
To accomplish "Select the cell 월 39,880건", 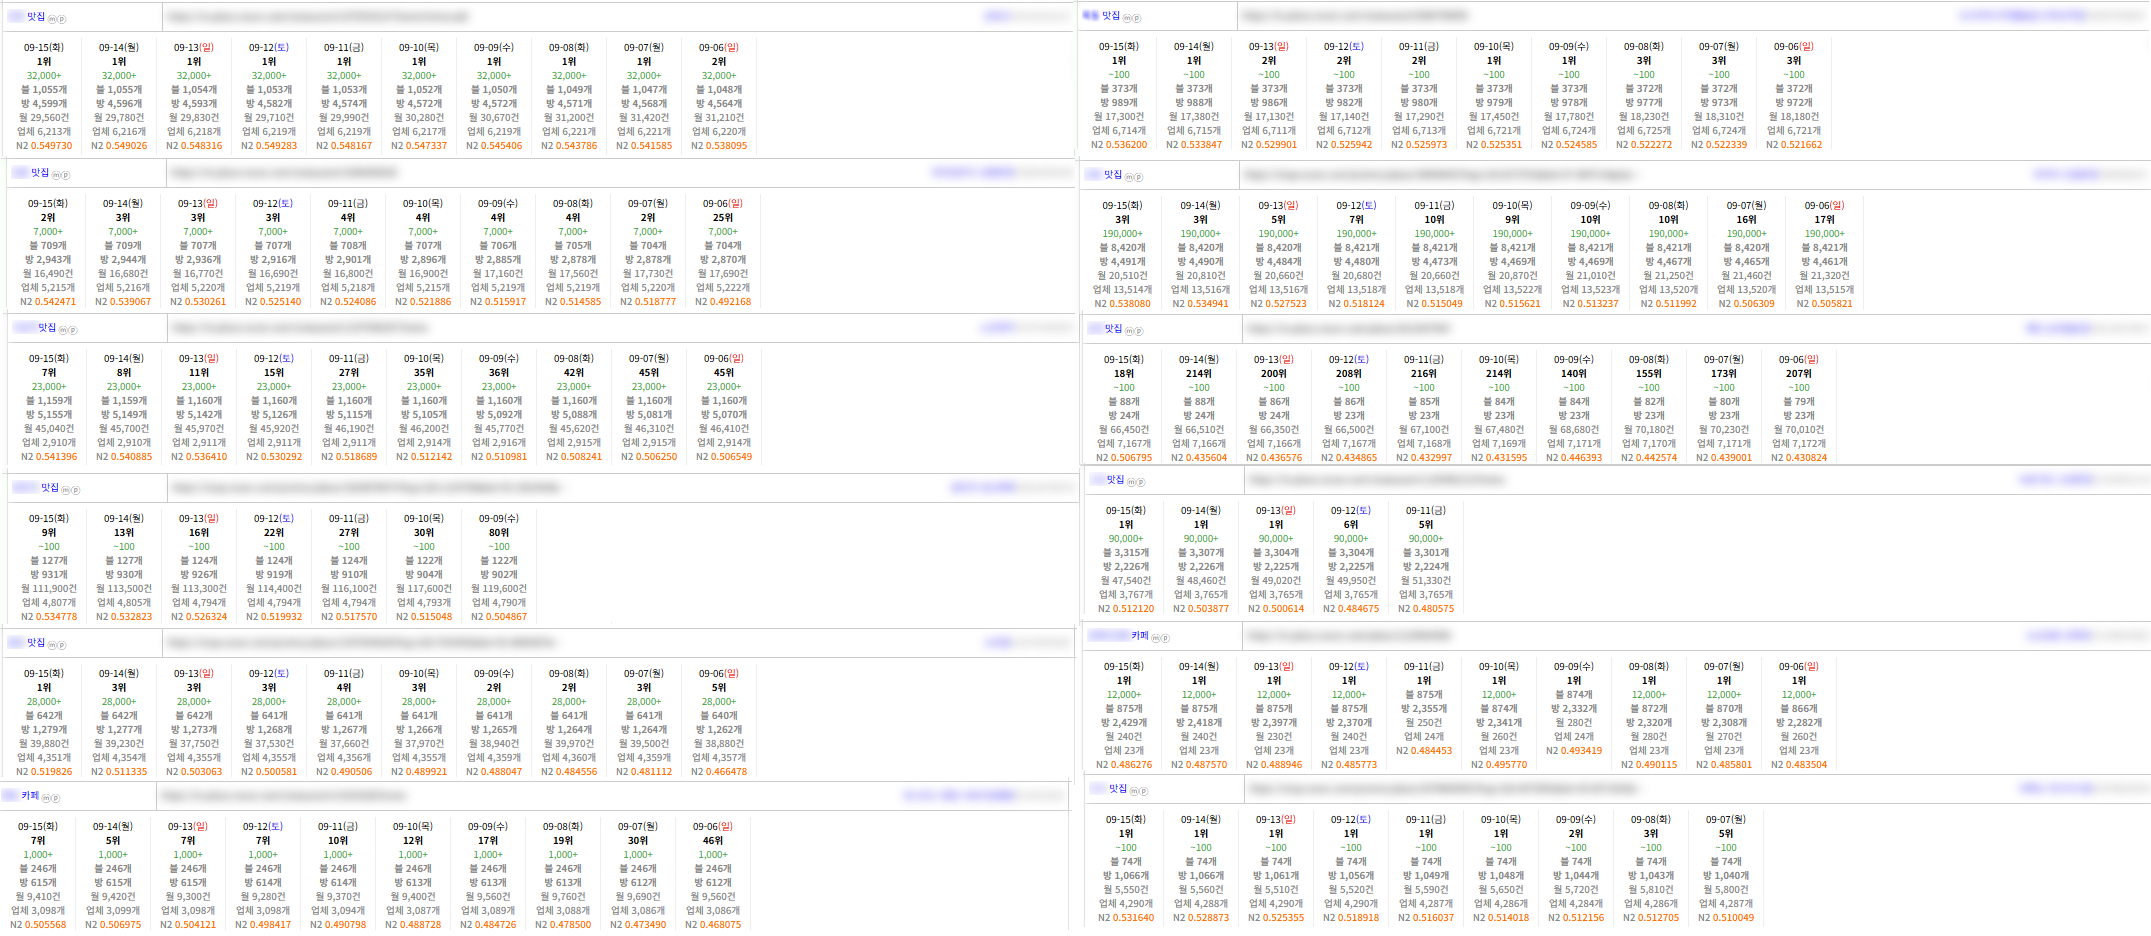I will tap(44, 744).
